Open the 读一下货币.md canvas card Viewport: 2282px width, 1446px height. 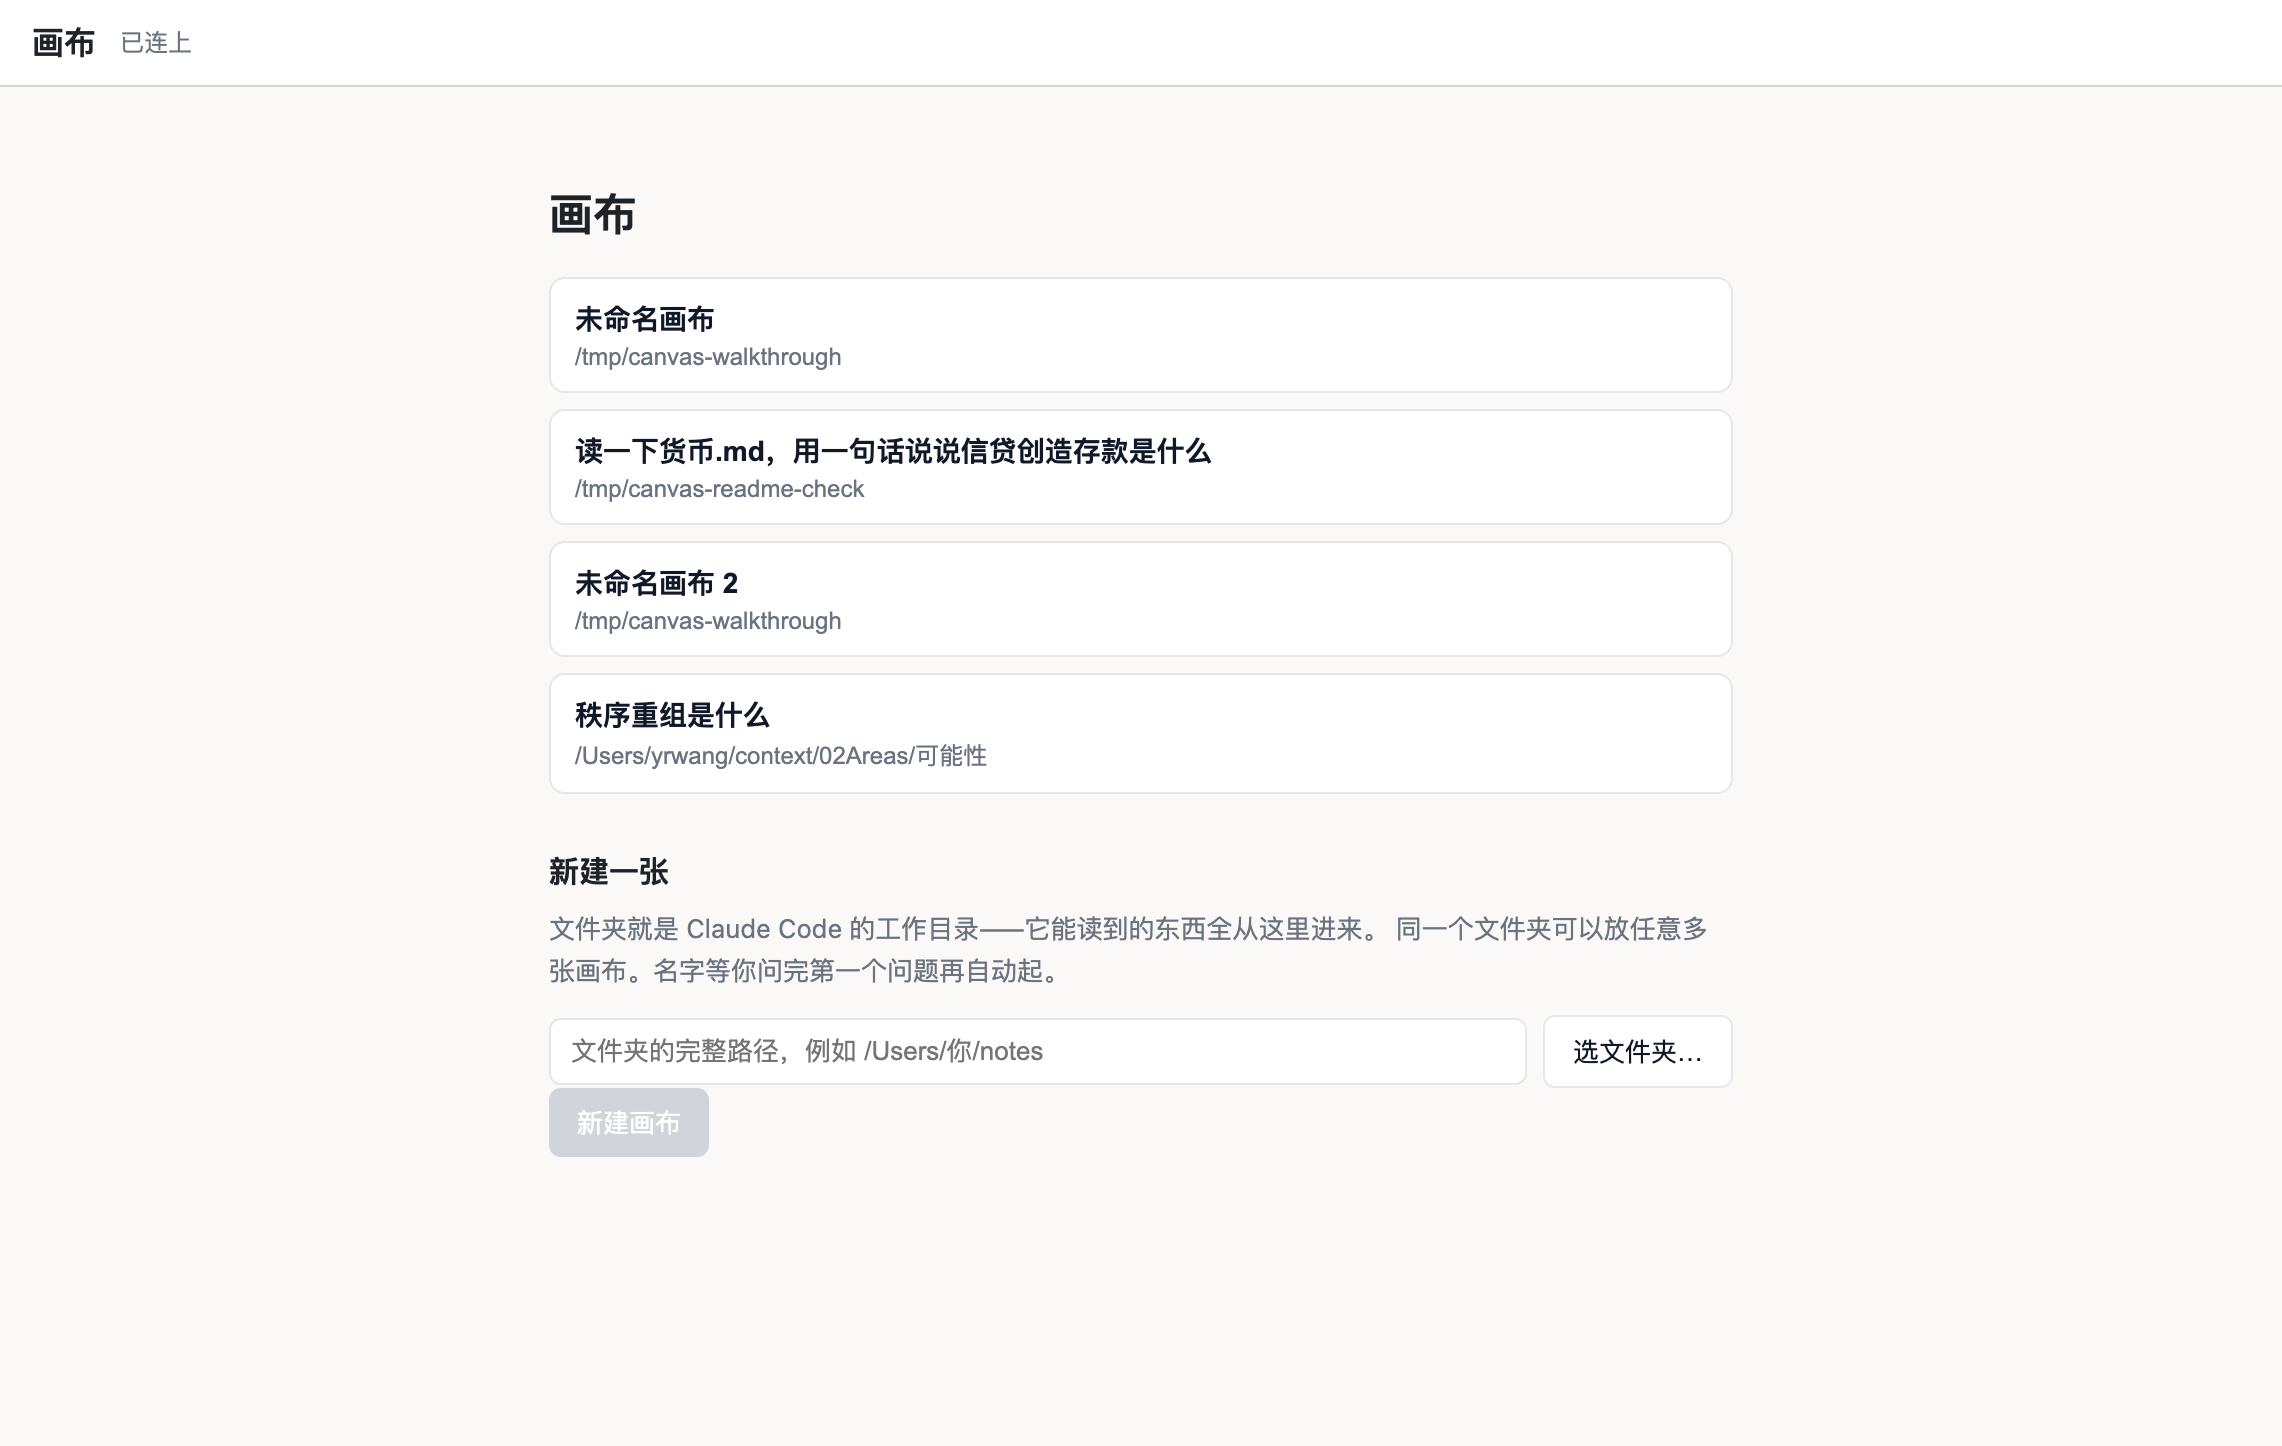pos(1140,467)
